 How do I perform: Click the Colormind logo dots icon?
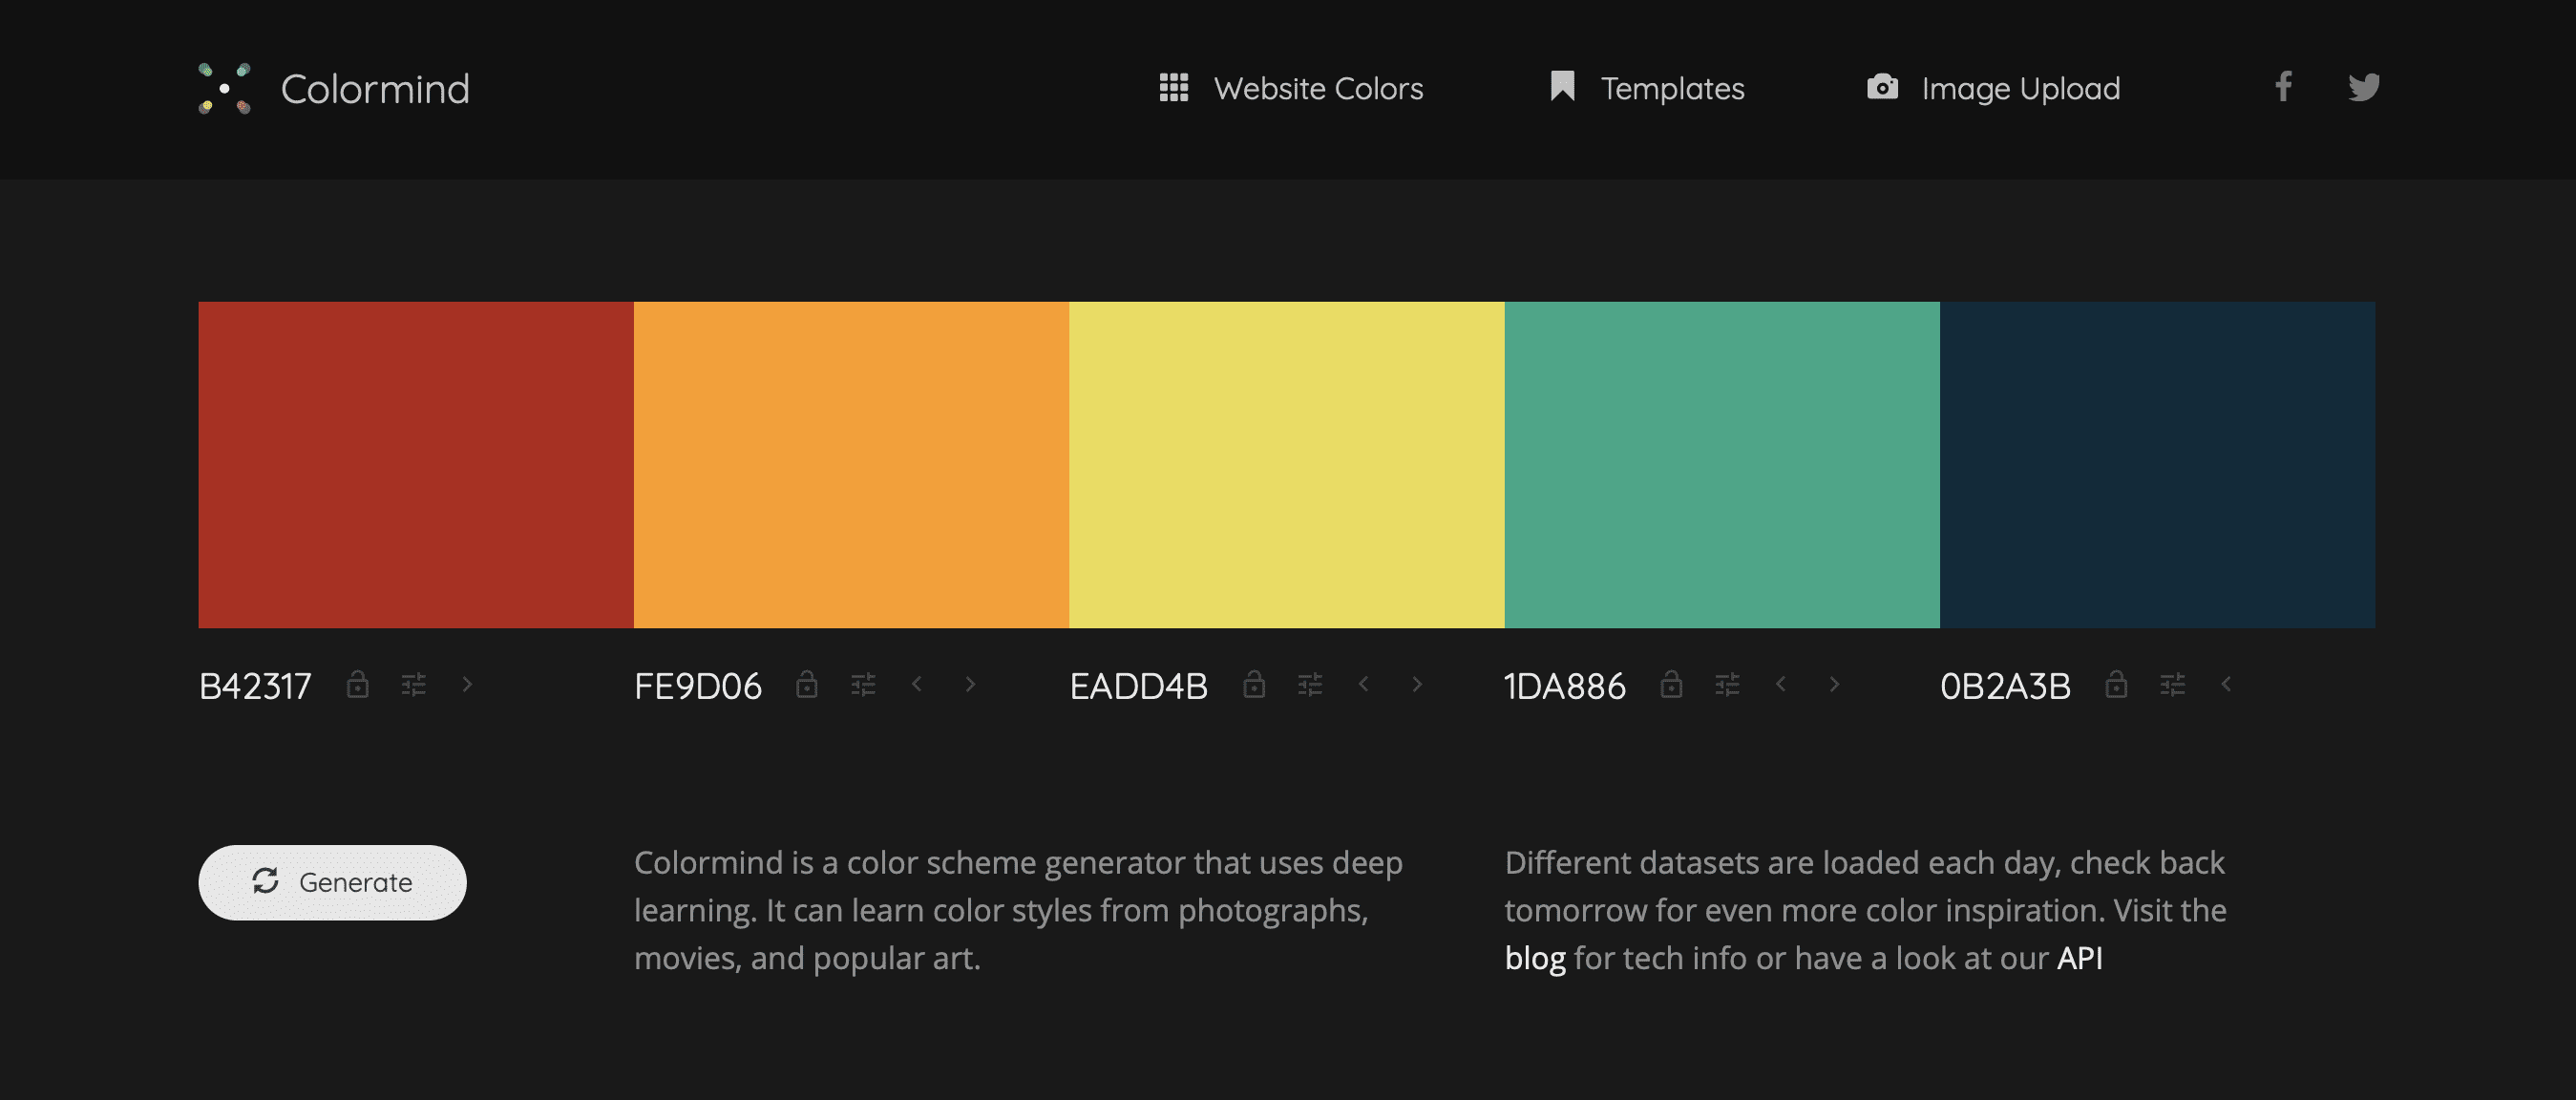click(x=225, y=88)
